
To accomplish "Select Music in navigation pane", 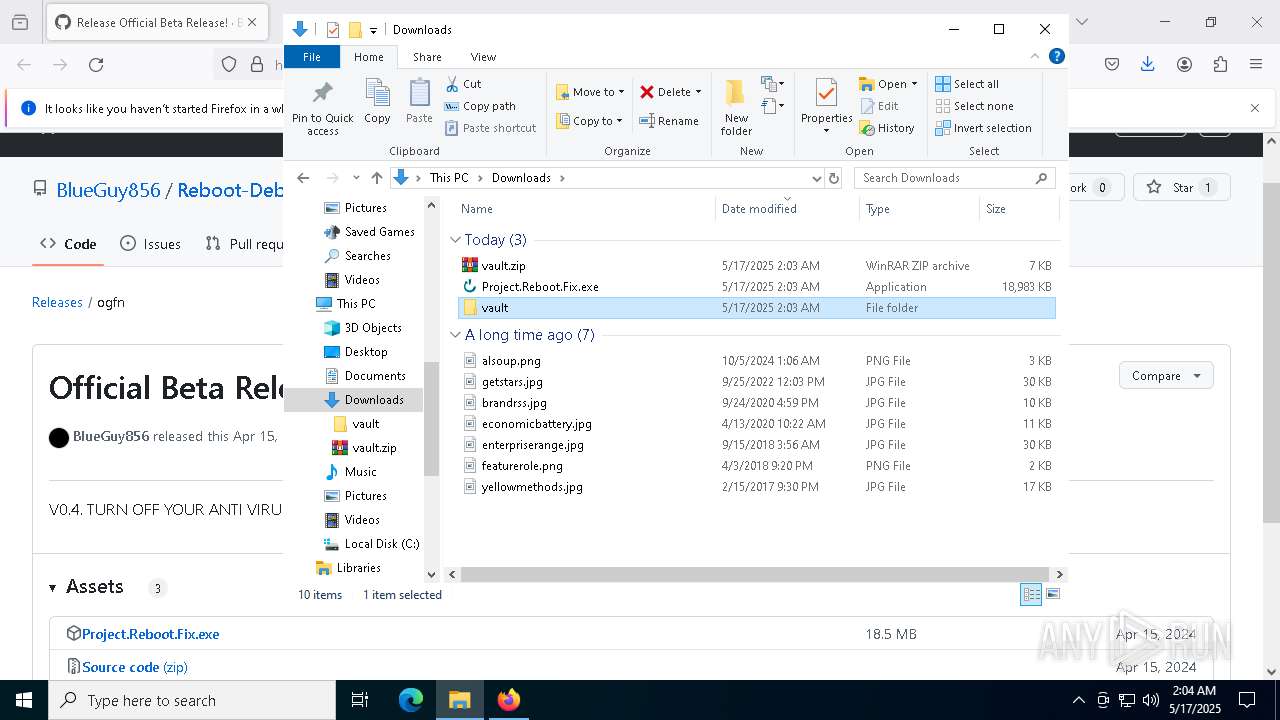I will pyautogui.click(x=350, y=472).
